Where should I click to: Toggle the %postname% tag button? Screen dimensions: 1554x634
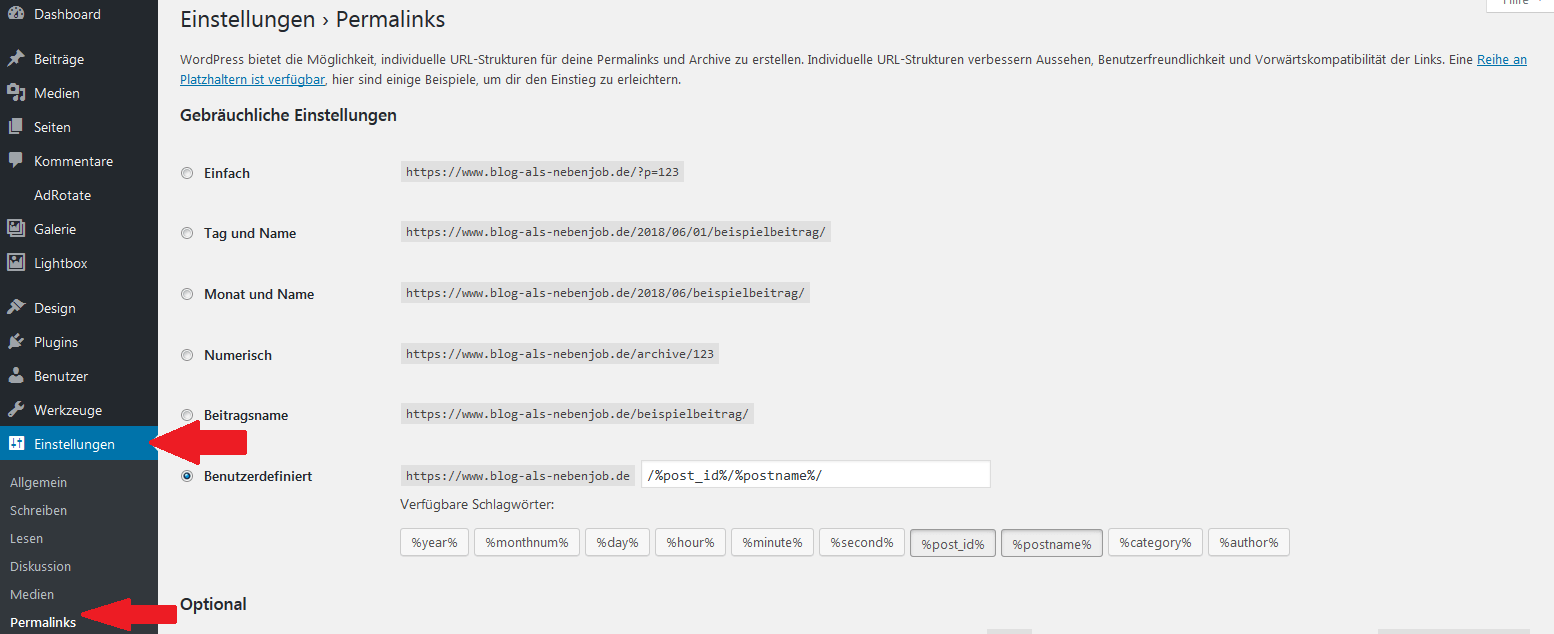(1052, 543)
